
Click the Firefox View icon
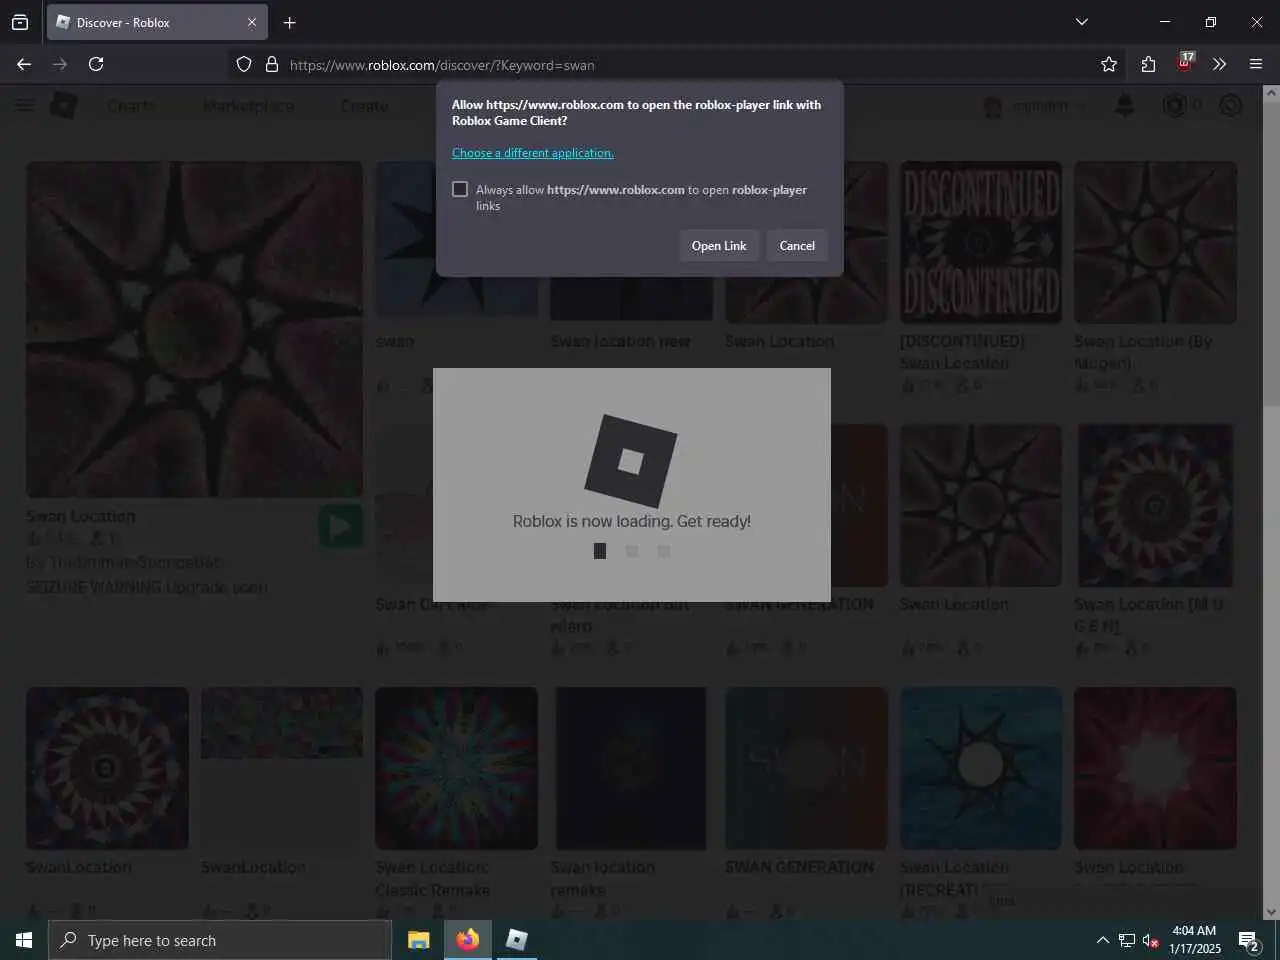pos(20,22)
